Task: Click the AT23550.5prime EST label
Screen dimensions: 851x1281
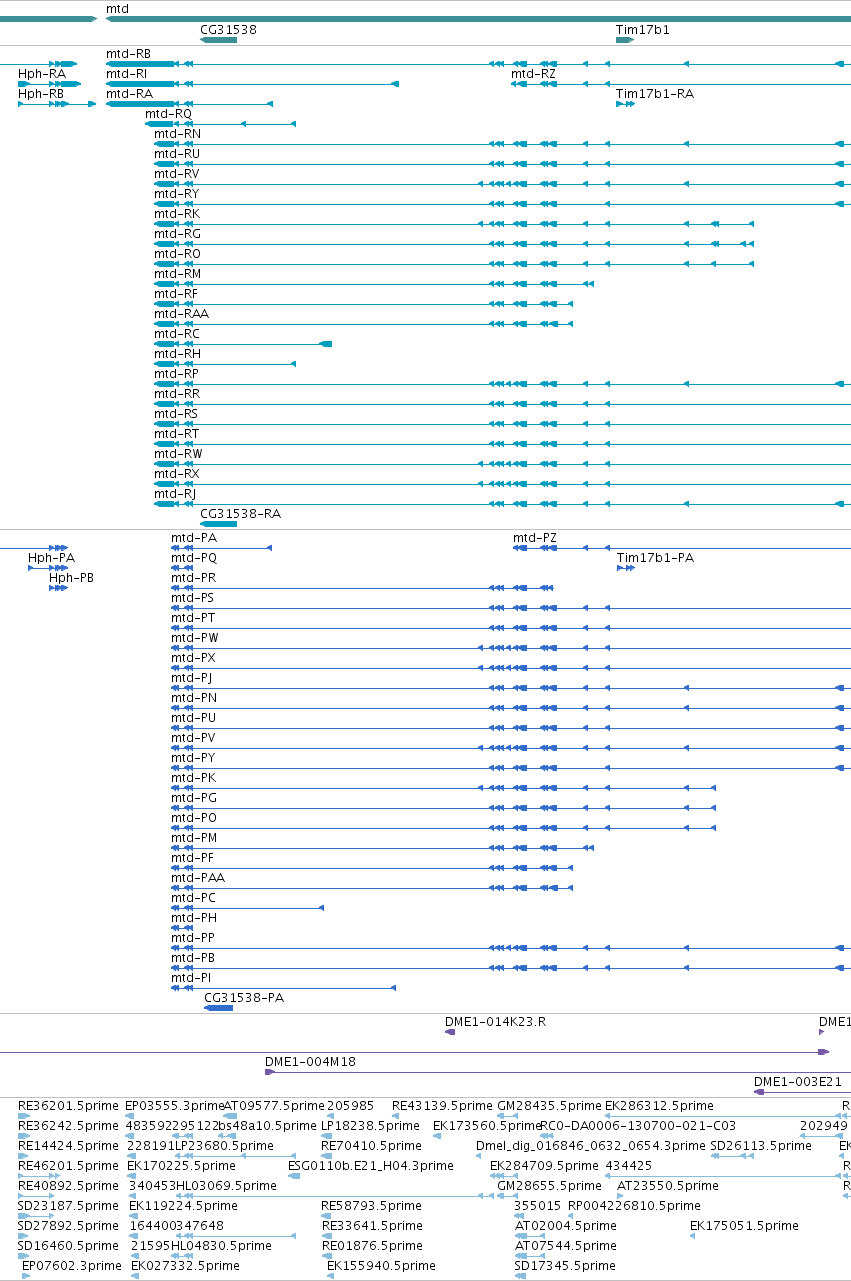Action: pos(668,1186)
